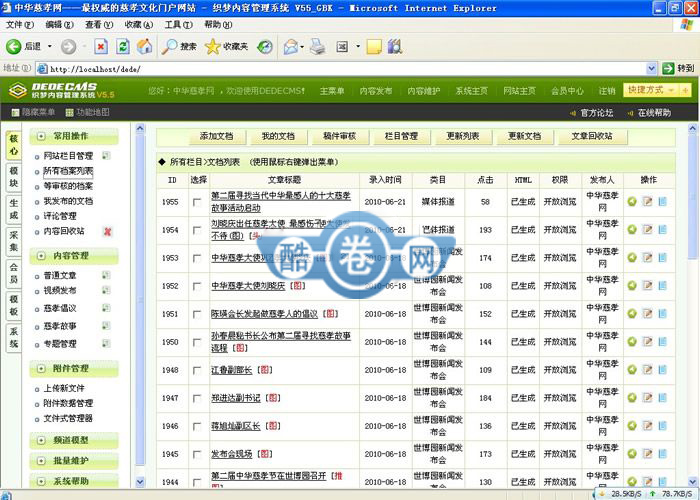Click the IE Search magnifier icon

pyautogui.click(x=169, y=46)
